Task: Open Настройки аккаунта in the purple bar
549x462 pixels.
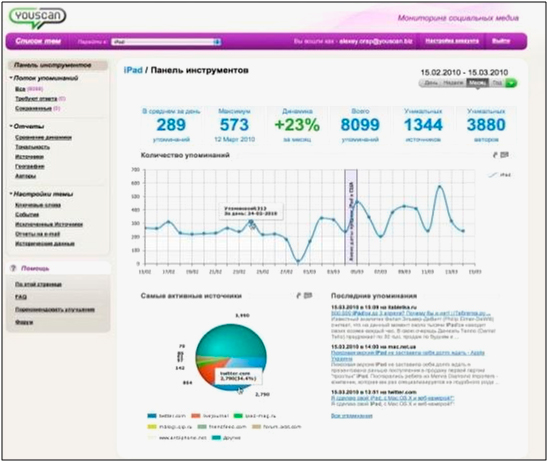Action: point(452,41)
